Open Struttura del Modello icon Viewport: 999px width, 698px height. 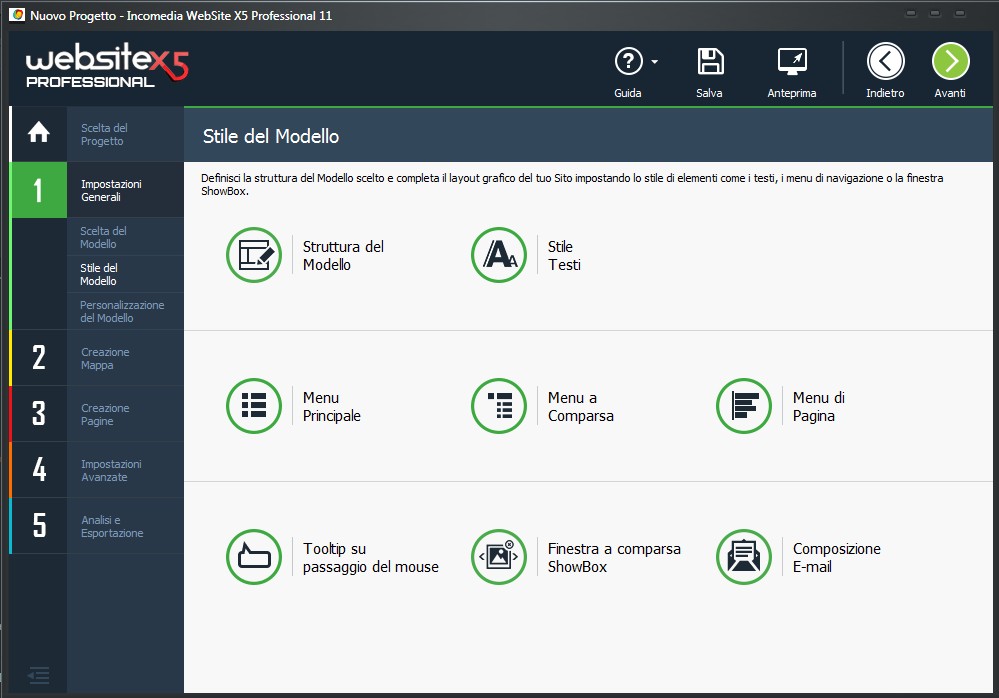(254, 255)
